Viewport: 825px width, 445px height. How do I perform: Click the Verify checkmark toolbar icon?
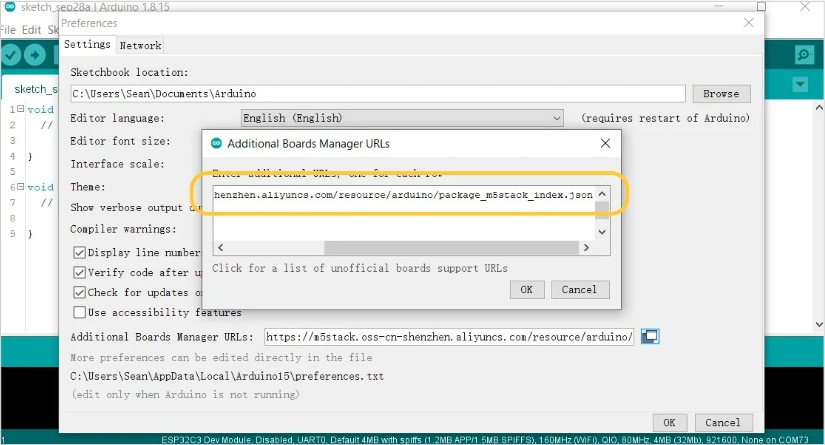pyautogui.click(x=11, y=55)
